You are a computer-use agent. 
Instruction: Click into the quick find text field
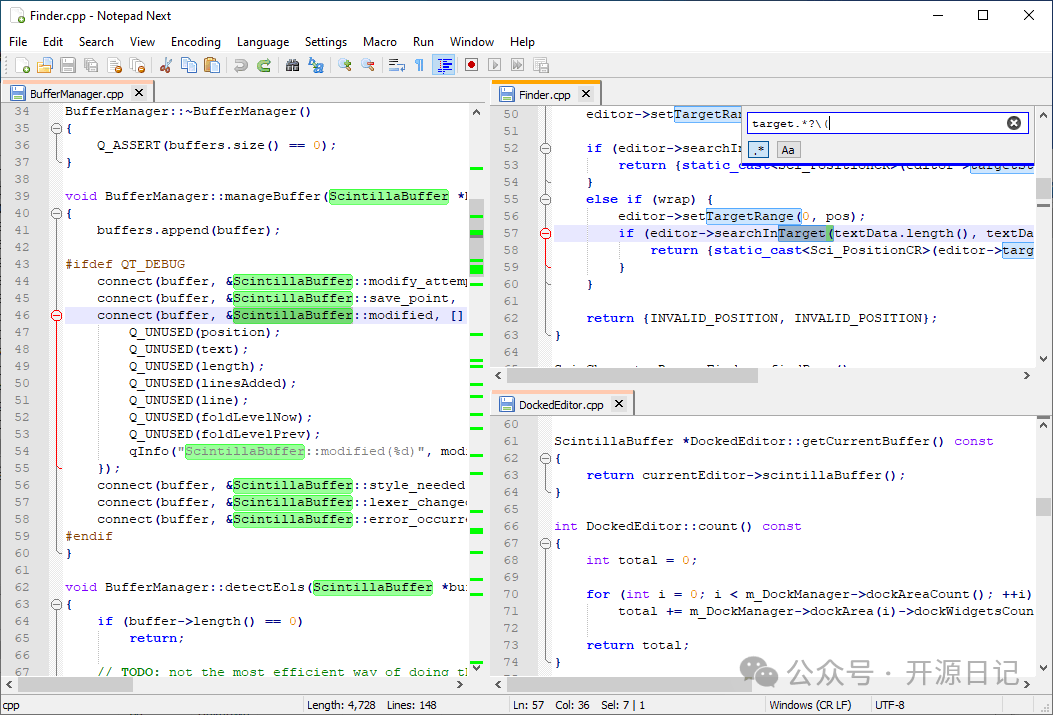877,124
